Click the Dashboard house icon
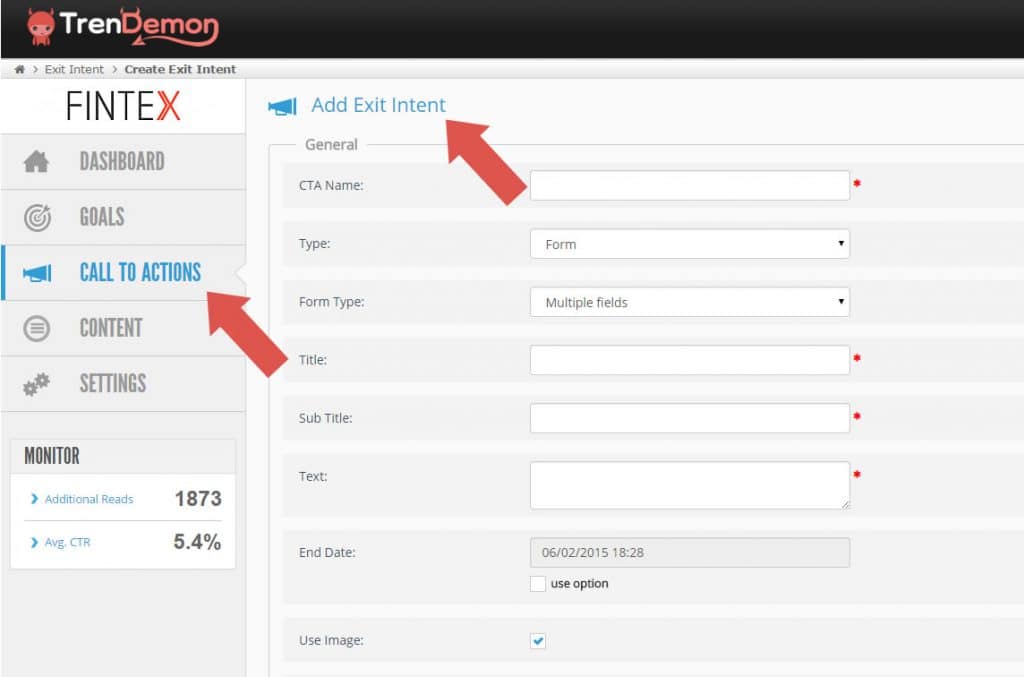 pos(37,161)
